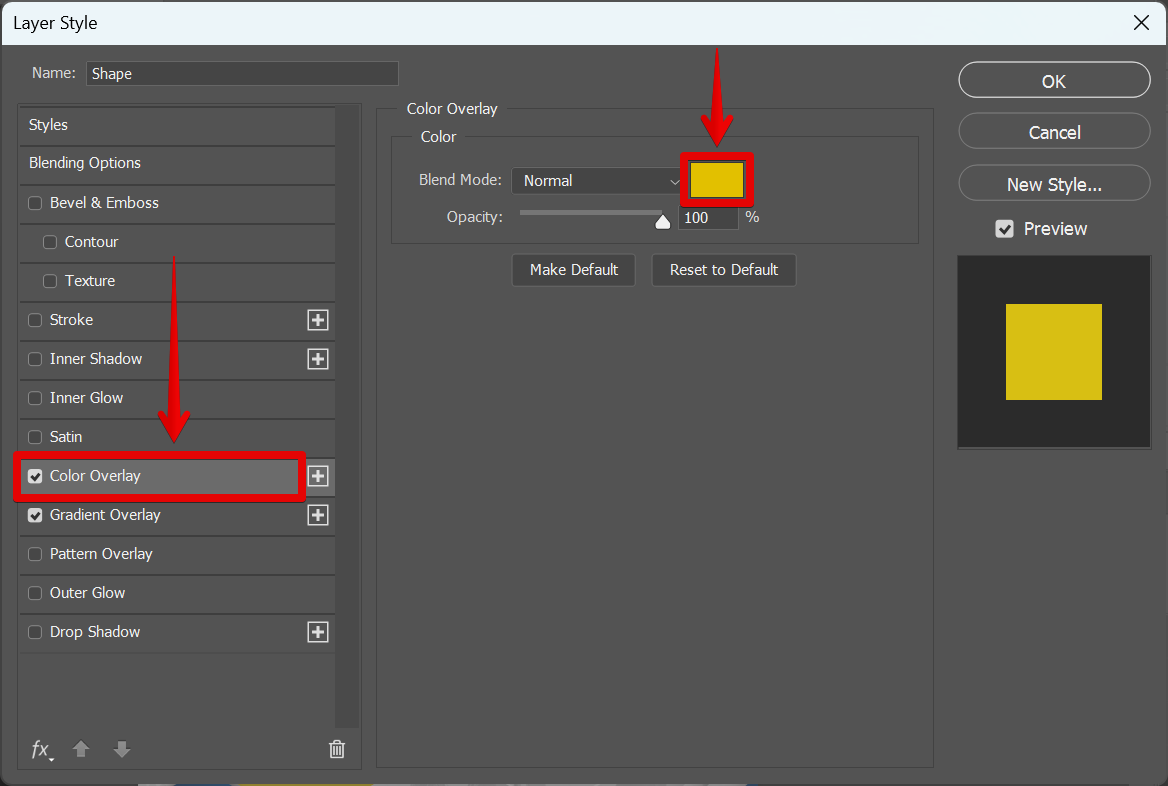Open the Drop Shadow settings row

(x=177, y=632)
